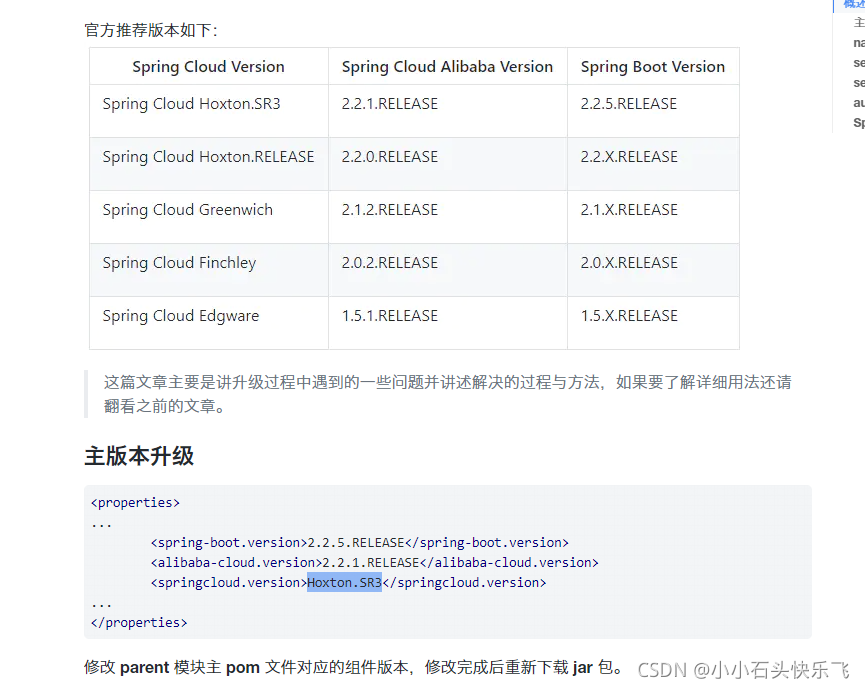The image size is (865, 688).
Task: Click the 2.2.5.RELEASE Spring Boot cell
Action: pos(627,103)
